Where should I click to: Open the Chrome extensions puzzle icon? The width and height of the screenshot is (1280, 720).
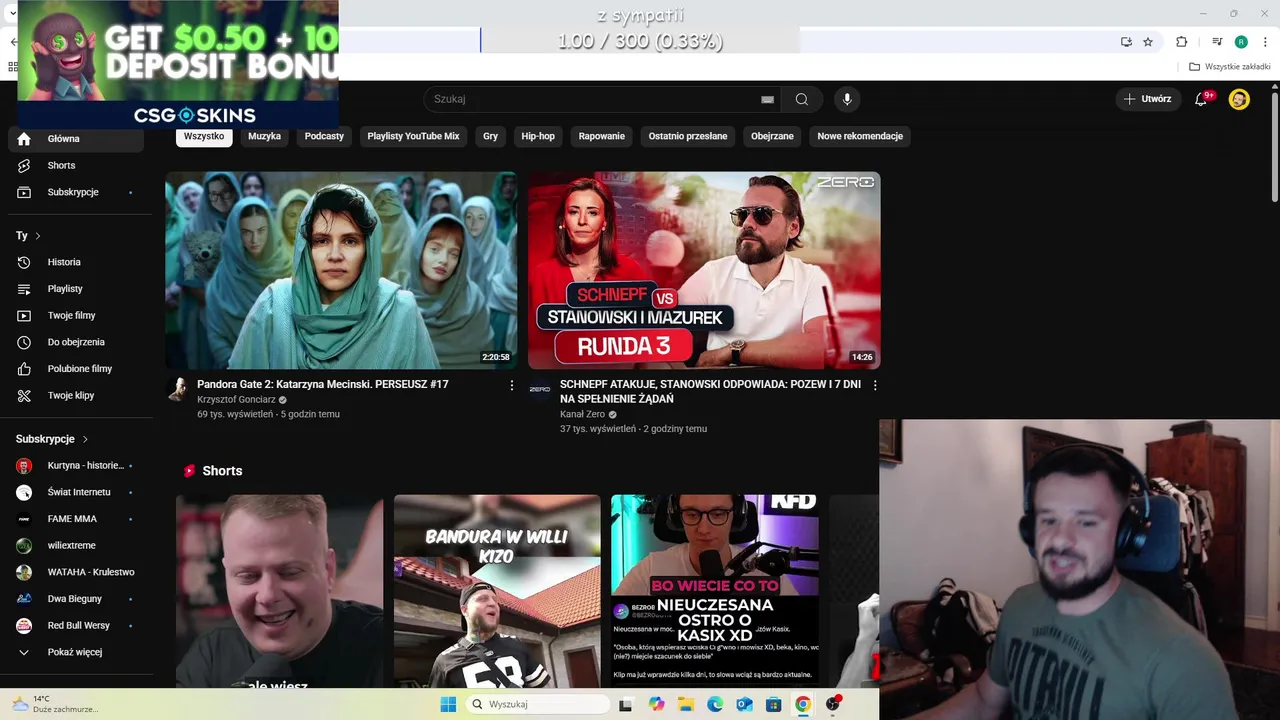pos(1181,42)
